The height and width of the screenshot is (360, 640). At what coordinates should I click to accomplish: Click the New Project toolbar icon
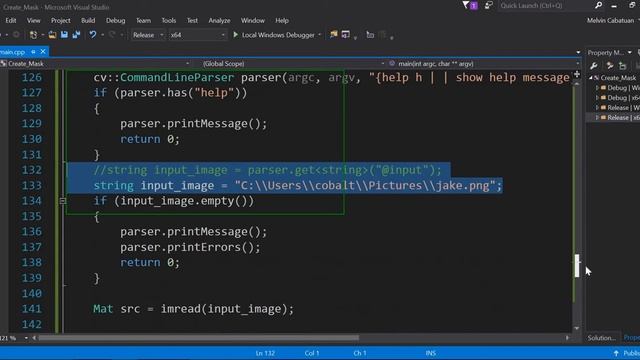[x=33, y=35]
